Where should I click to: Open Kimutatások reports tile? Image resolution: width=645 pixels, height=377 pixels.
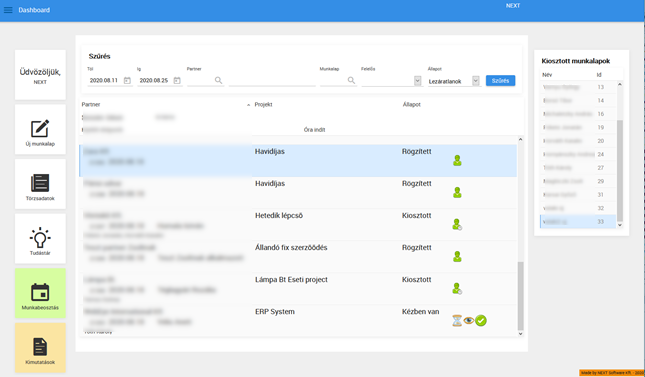[x=40, y=348]
